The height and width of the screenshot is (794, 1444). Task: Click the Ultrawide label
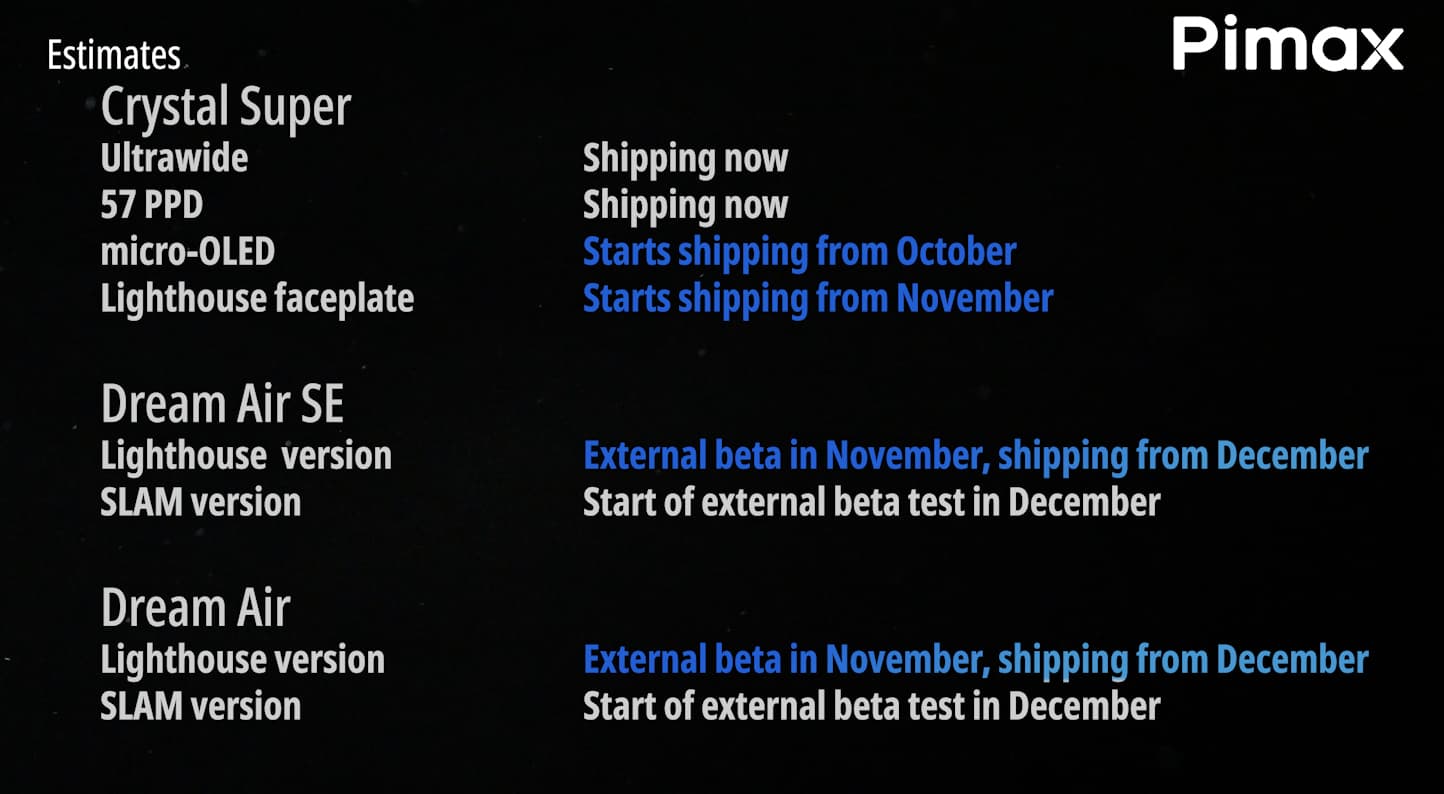(x=174, y=158)
